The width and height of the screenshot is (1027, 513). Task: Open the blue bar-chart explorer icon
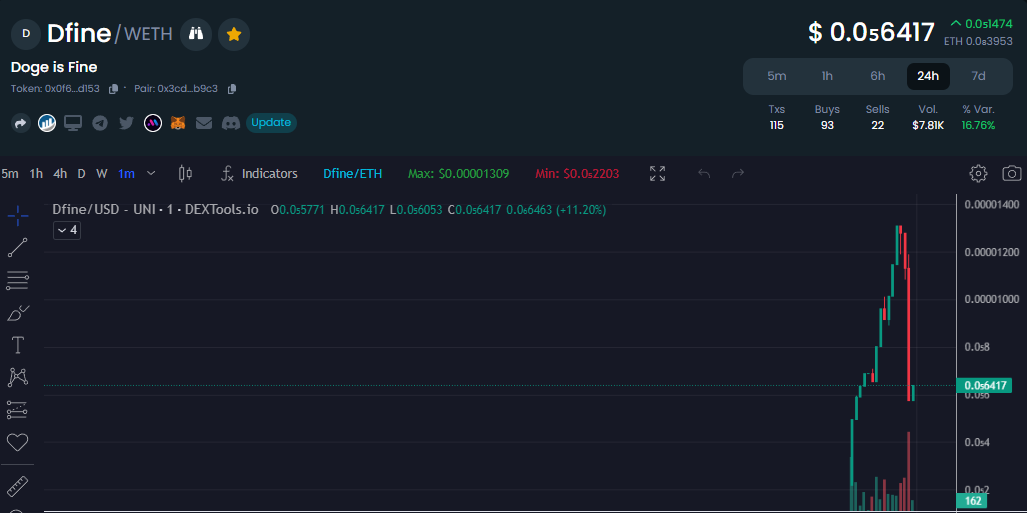(x=47, y=123)
